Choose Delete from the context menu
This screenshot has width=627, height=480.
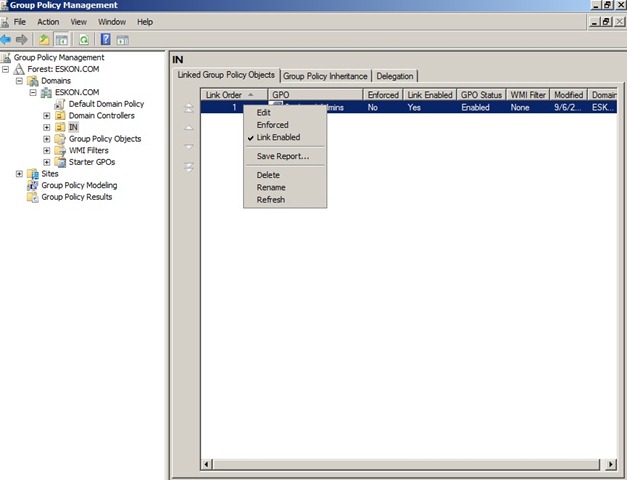coord(285,175)
